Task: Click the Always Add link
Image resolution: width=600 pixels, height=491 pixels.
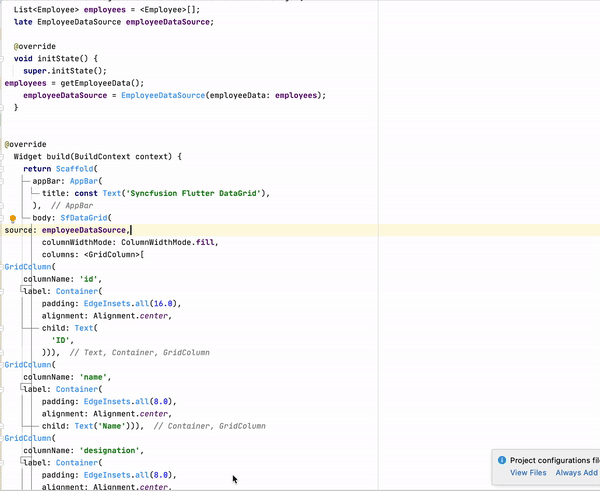Action: click(x=577, y=473)
